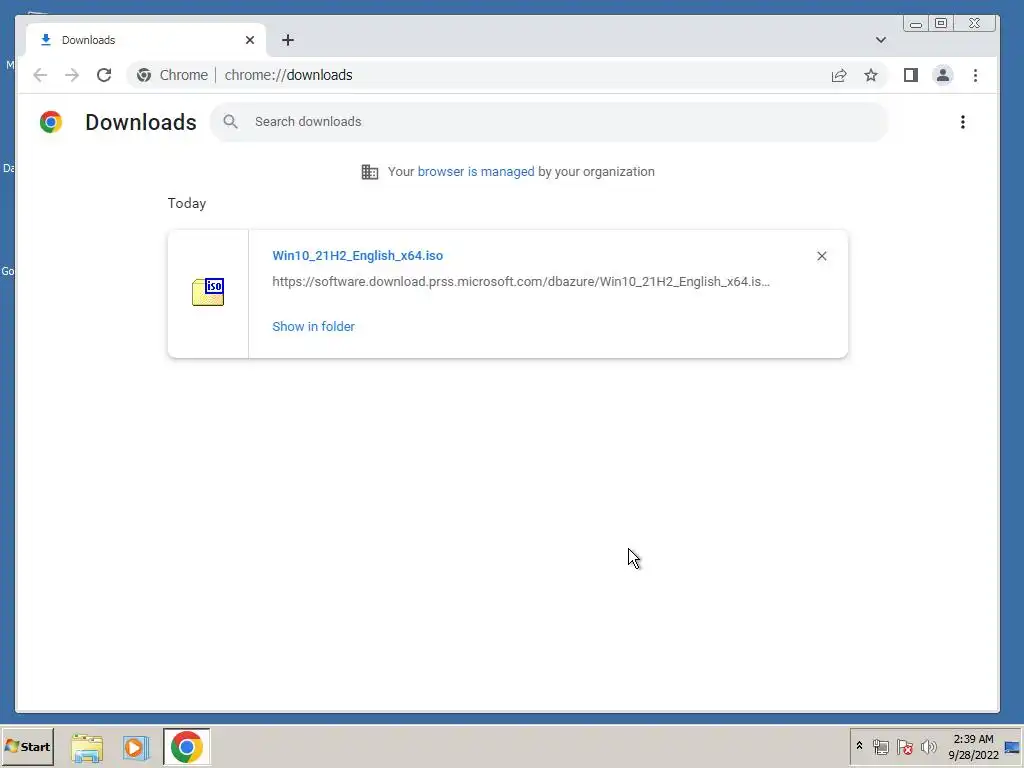Open the 'browser is managed' link
Image resolution: width=1024 pixels, height=768 pixels.
475,172
